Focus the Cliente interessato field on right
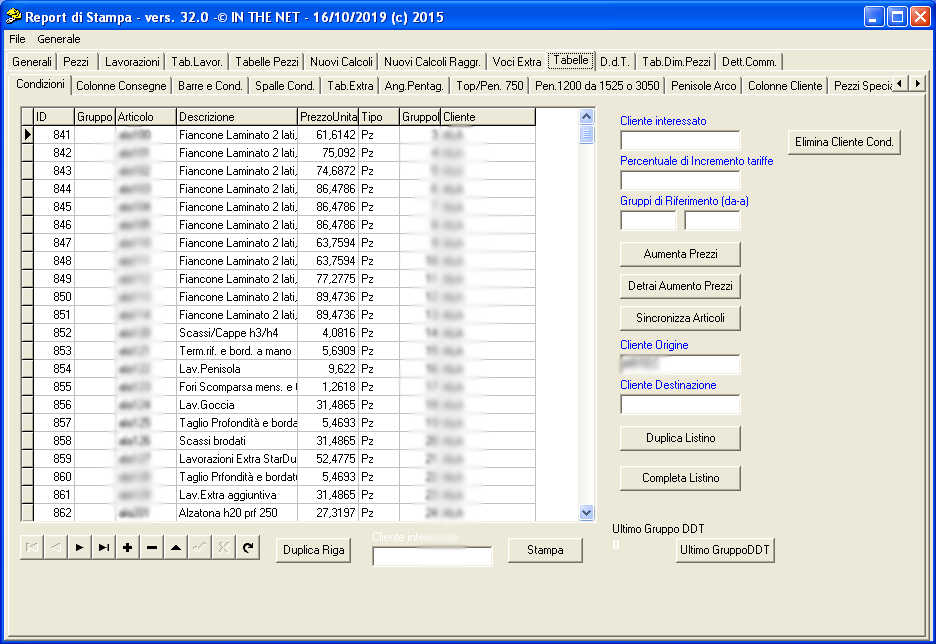The width and height of the screenshot is (936, 644). point(680,140)
